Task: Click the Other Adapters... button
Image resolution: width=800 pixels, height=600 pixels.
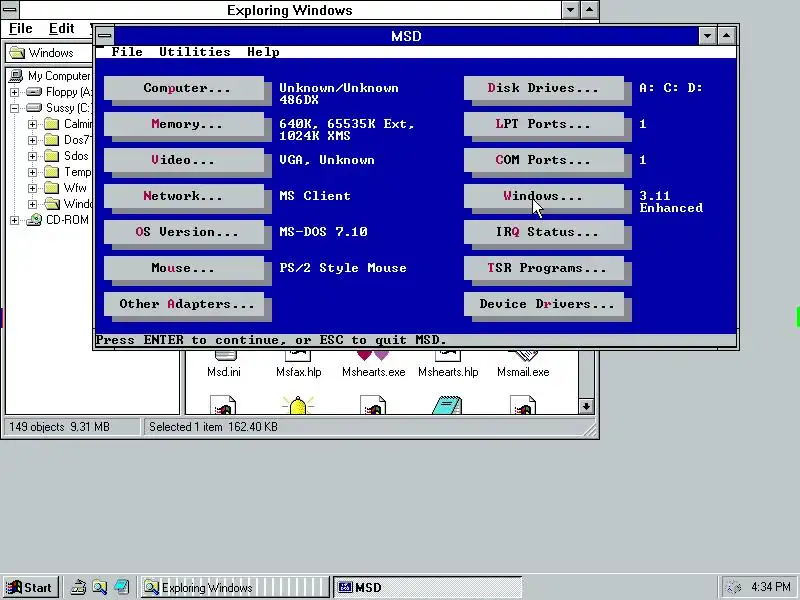Action: pyautogui.click(x=184, y=304)
